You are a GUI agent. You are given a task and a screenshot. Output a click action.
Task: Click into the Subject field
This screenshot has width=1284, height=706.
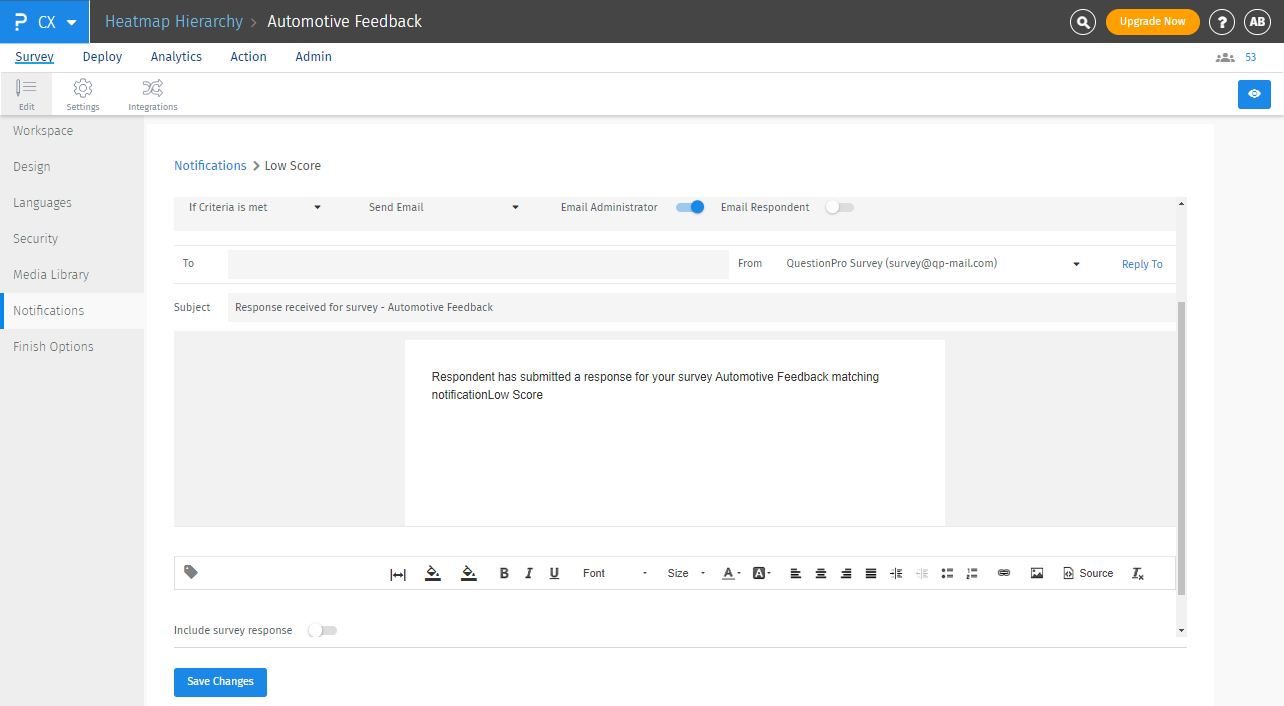pos(701,307)
